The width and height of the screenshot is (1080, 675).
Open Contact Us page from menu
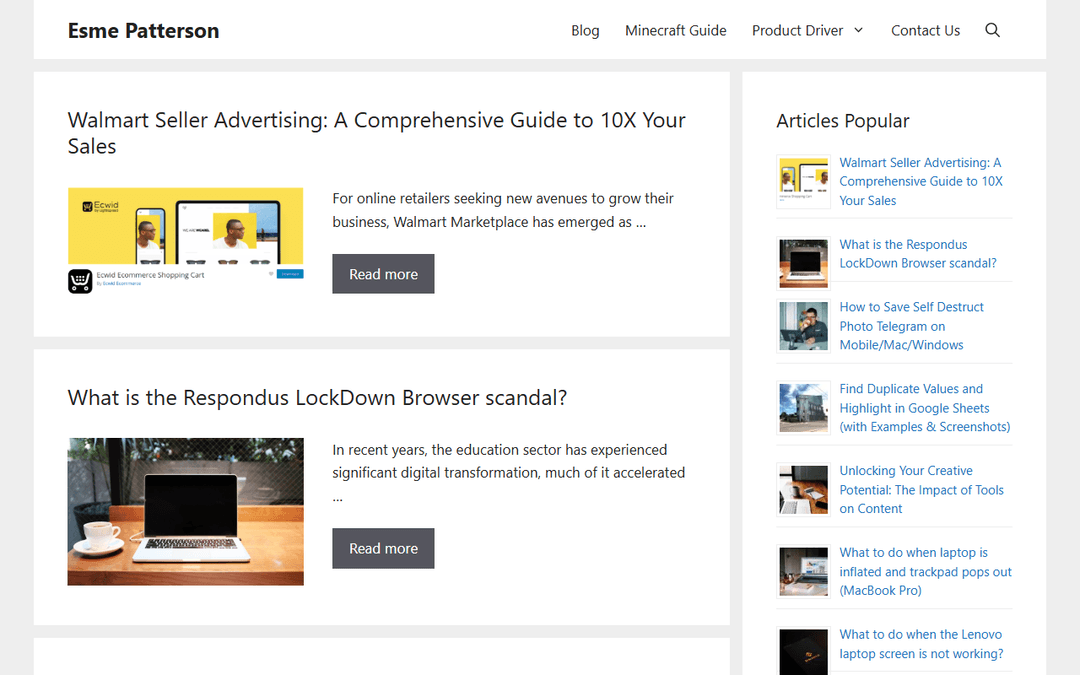click(x=925, y=30)
